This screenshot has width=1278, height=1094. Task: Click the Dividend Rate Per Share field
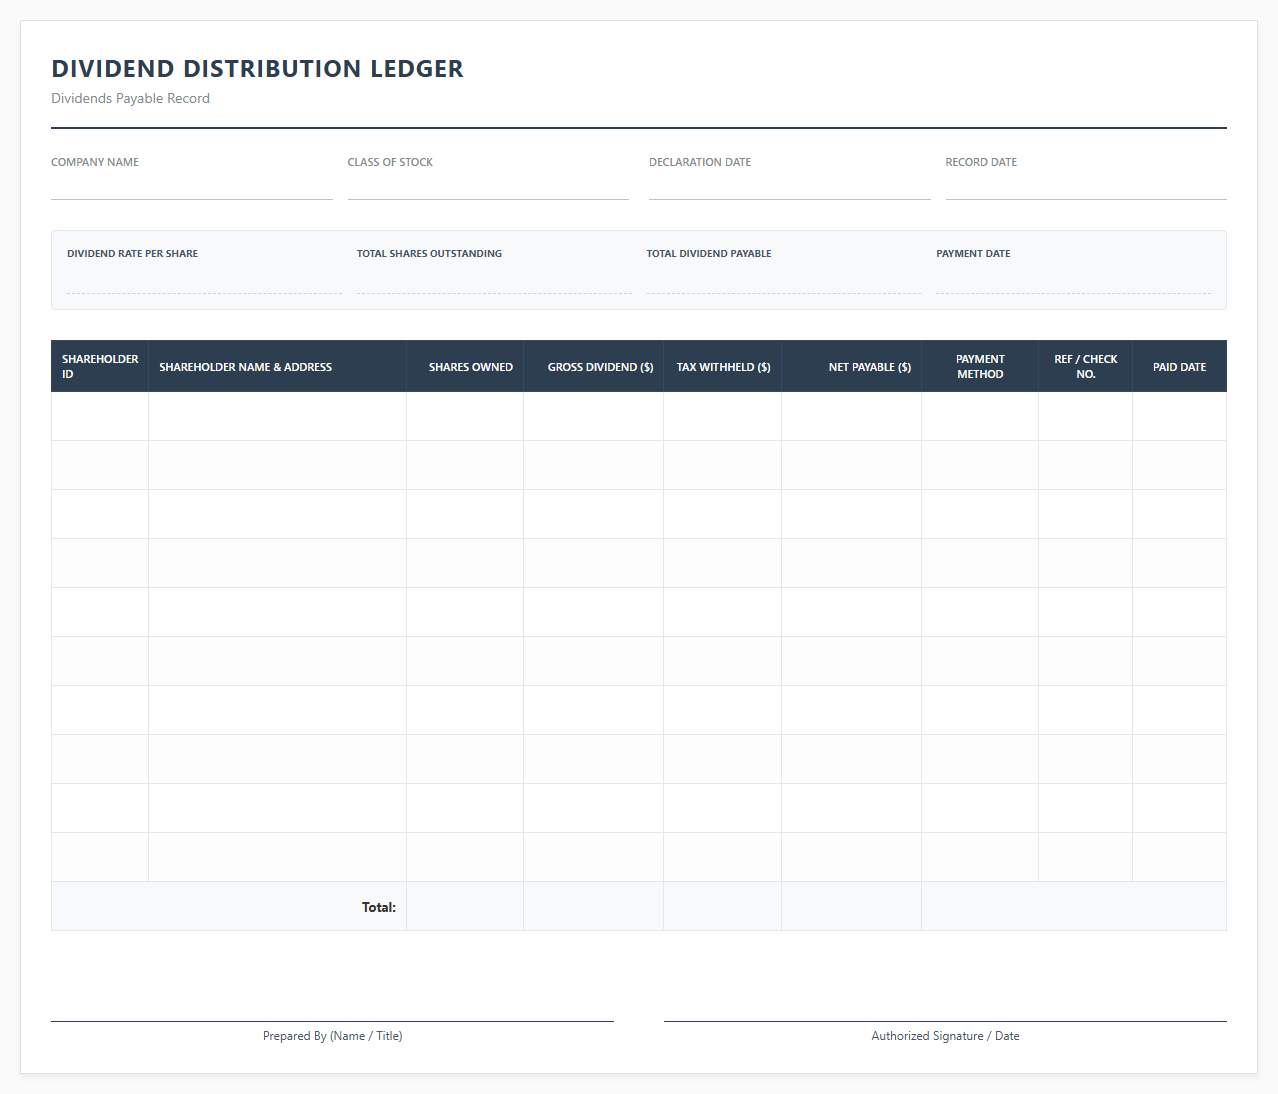click(204, 279)
